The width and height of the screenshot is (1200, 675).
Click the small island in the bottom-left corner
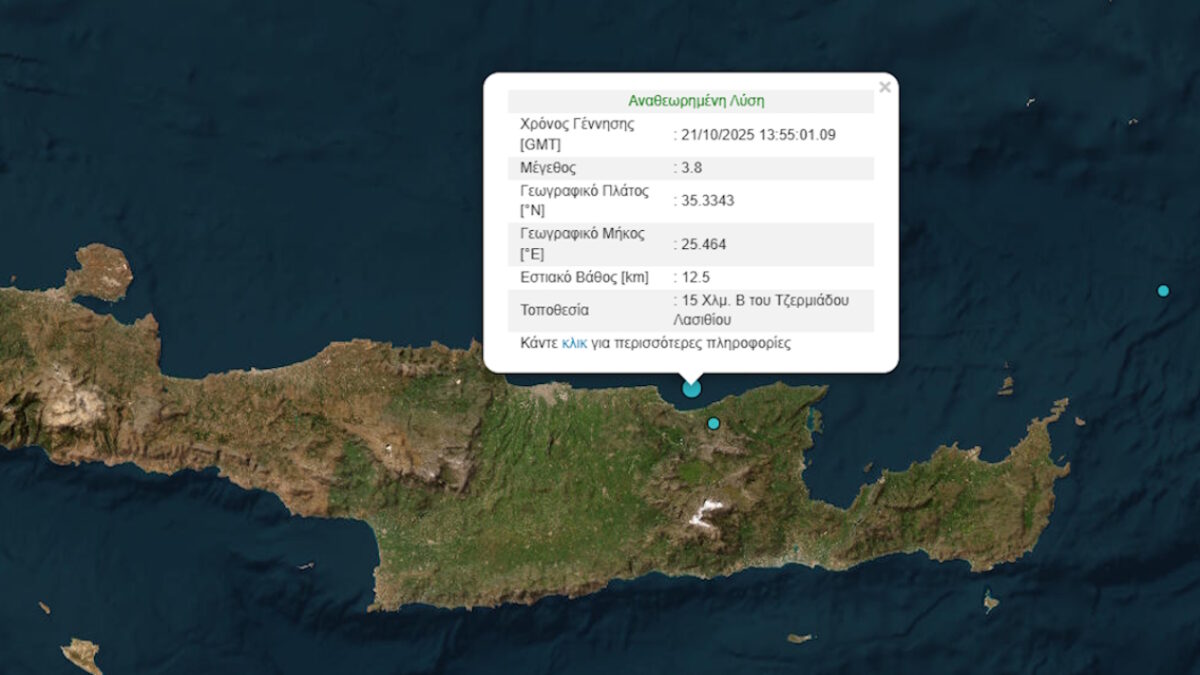pos(82,654)
